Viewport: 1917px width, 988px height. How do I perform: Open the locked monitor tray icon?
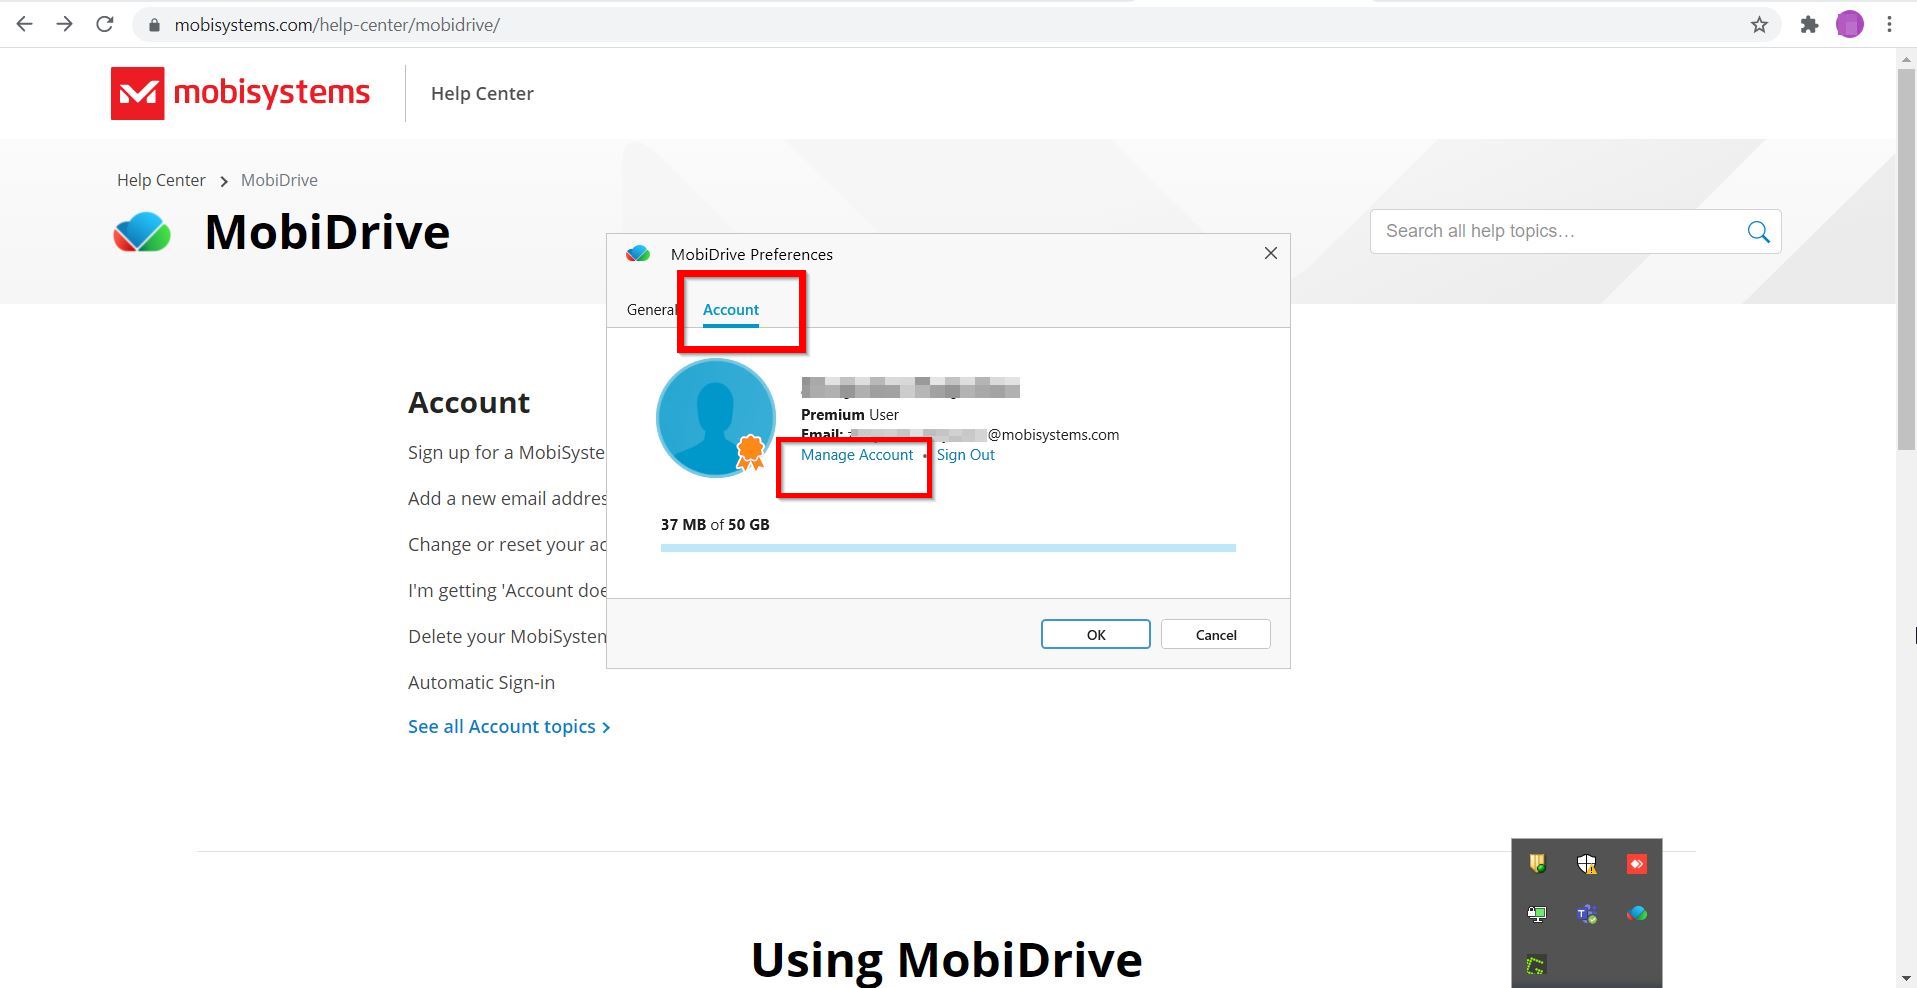[x=1537, y=914]
